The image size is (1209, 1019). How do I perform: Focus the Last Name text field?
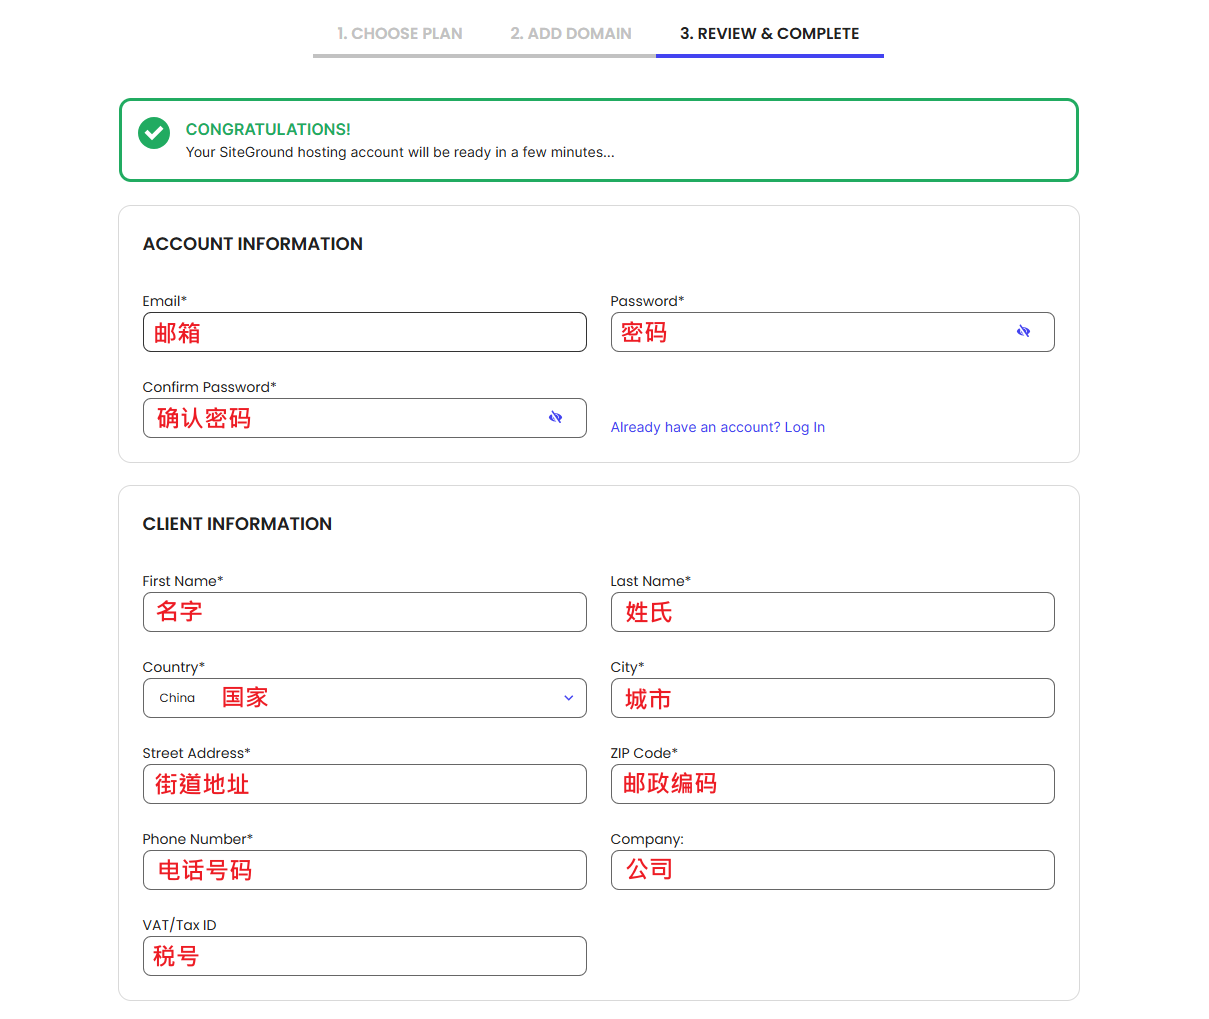tap(832, 612)
